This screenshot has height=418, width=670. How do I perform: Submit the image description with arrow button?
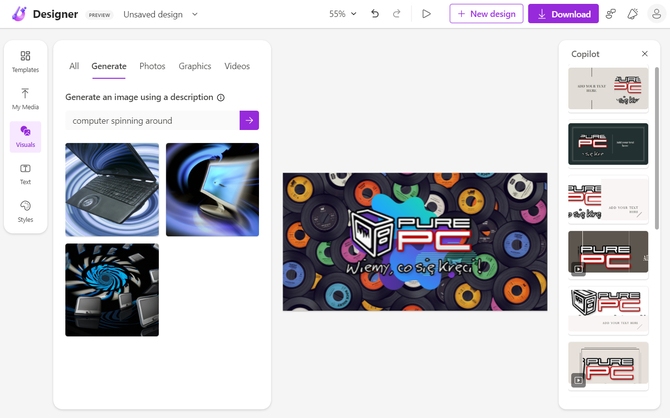pos(249,121)
